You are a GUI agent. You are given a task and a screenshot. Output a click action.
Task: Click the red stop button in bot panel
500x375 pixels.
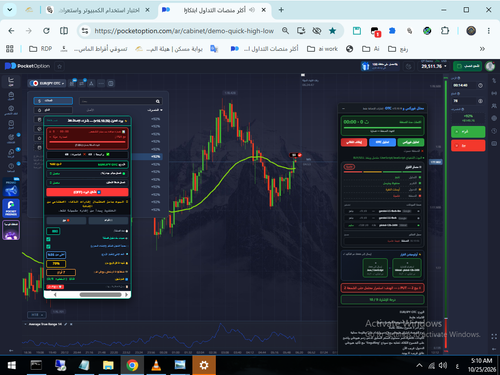[x=354, y=142]
